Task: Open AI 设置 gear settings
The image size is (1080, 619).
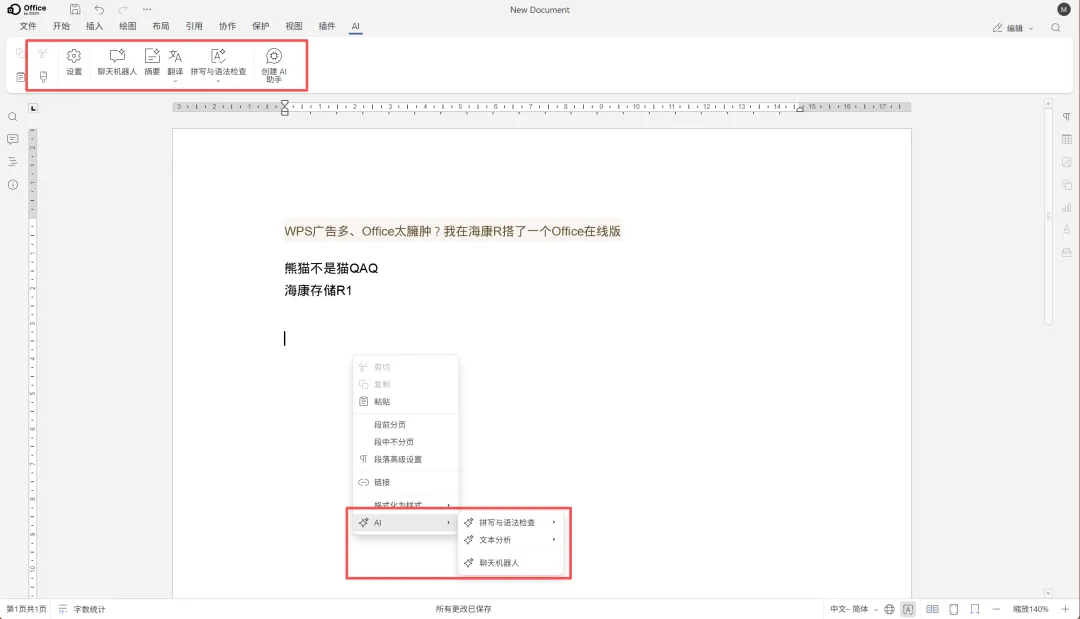Action: 74,62
